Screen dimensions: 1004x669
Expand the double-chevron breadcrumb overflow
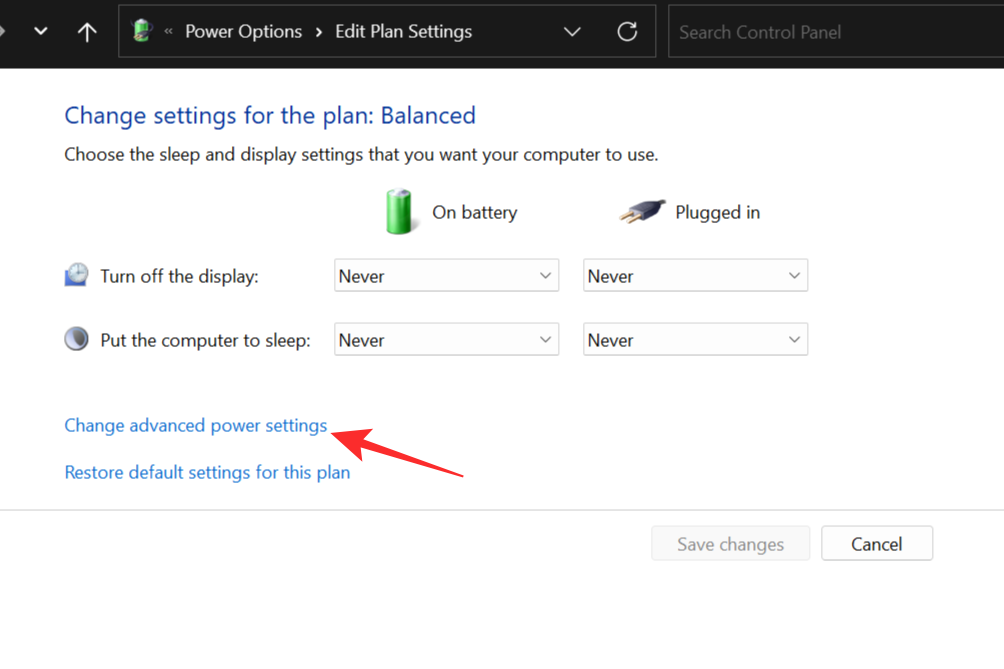click(168, 32)
